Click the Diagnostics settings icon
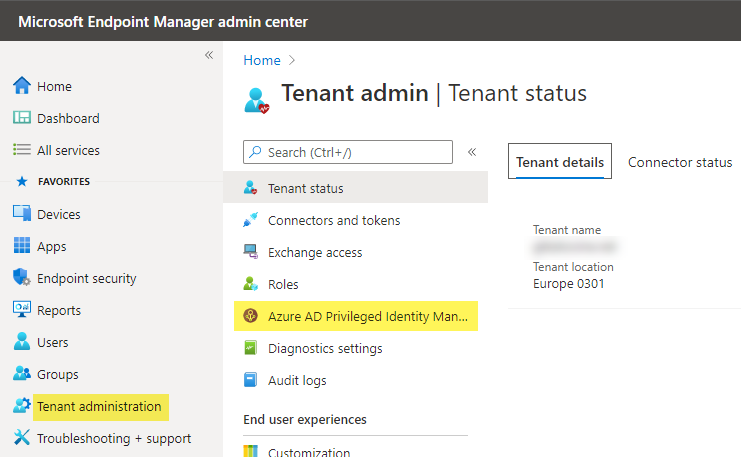Viewport: 741px width, 457px height. pyautogui.click(x=250, y=348)
